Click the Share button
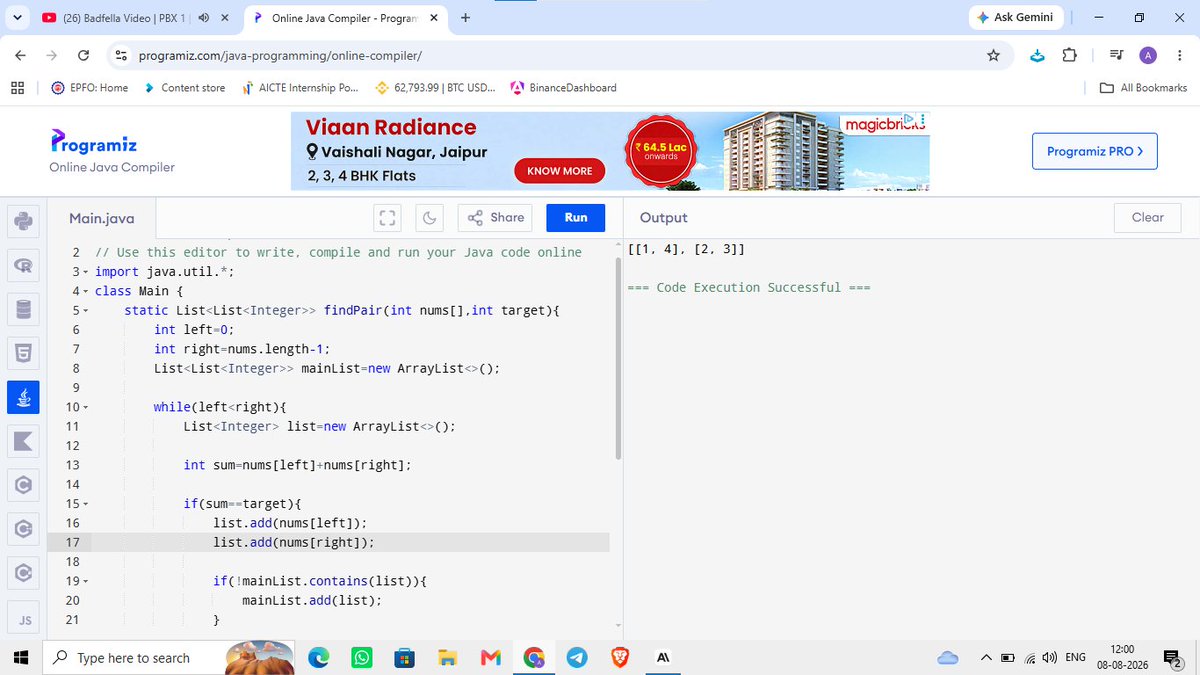The height and width of the screenshot is (675, 1200). [496, 218]
